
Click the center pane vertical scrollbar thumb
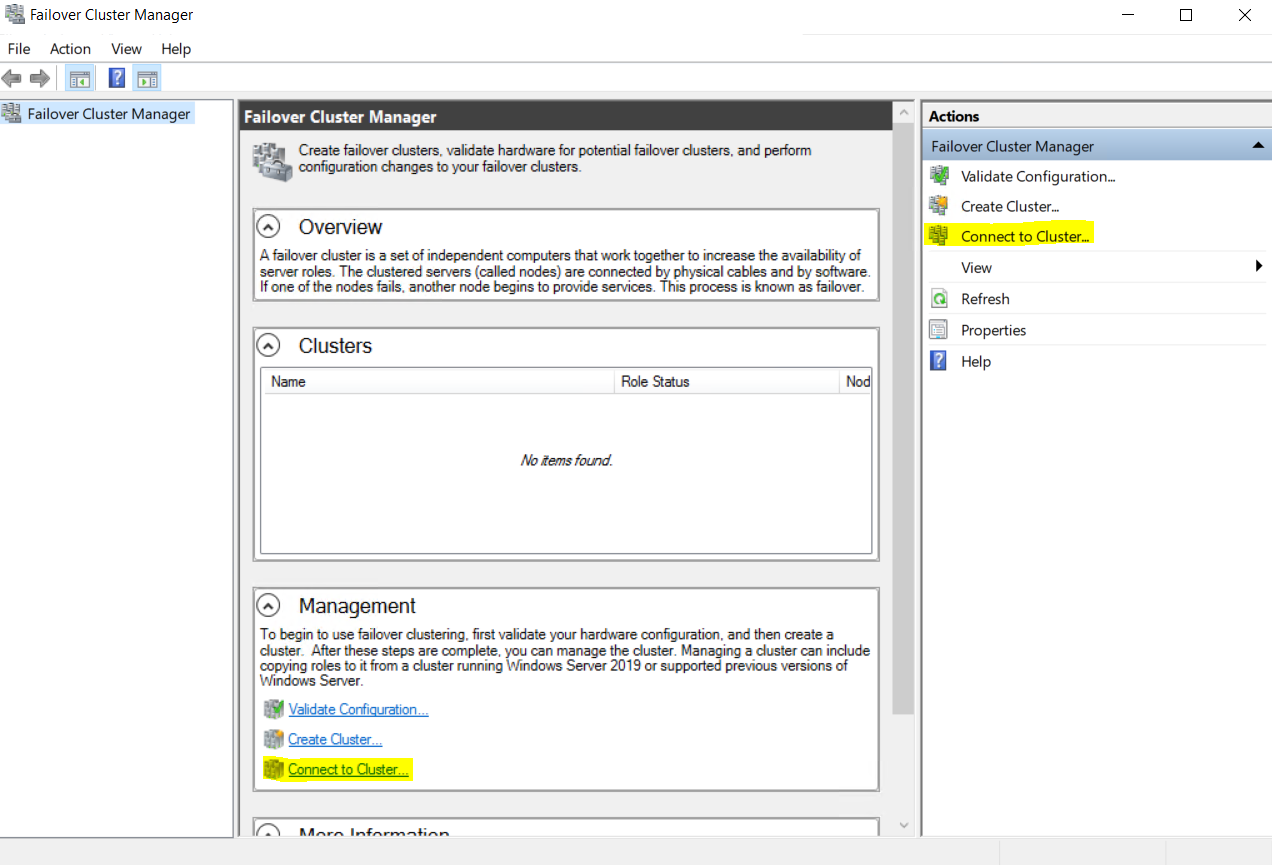pos(903,420)
